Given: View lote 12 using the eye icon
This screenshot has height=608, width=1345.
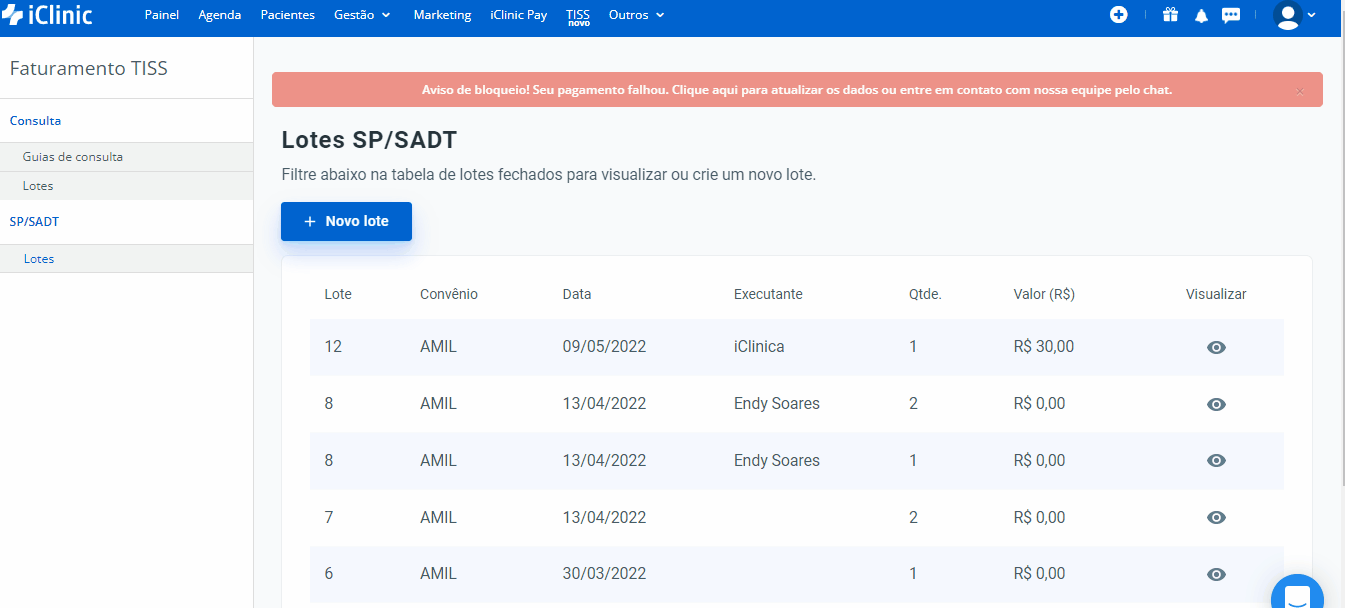Looking at the screenshot, I should coord(1216,347).
